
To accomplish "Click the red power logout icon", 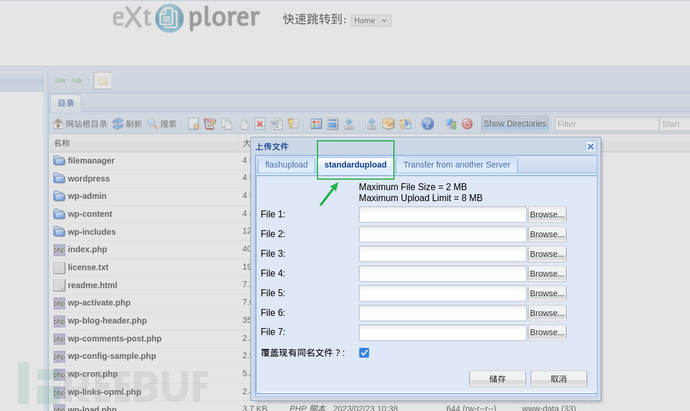I will click(467, 124).
